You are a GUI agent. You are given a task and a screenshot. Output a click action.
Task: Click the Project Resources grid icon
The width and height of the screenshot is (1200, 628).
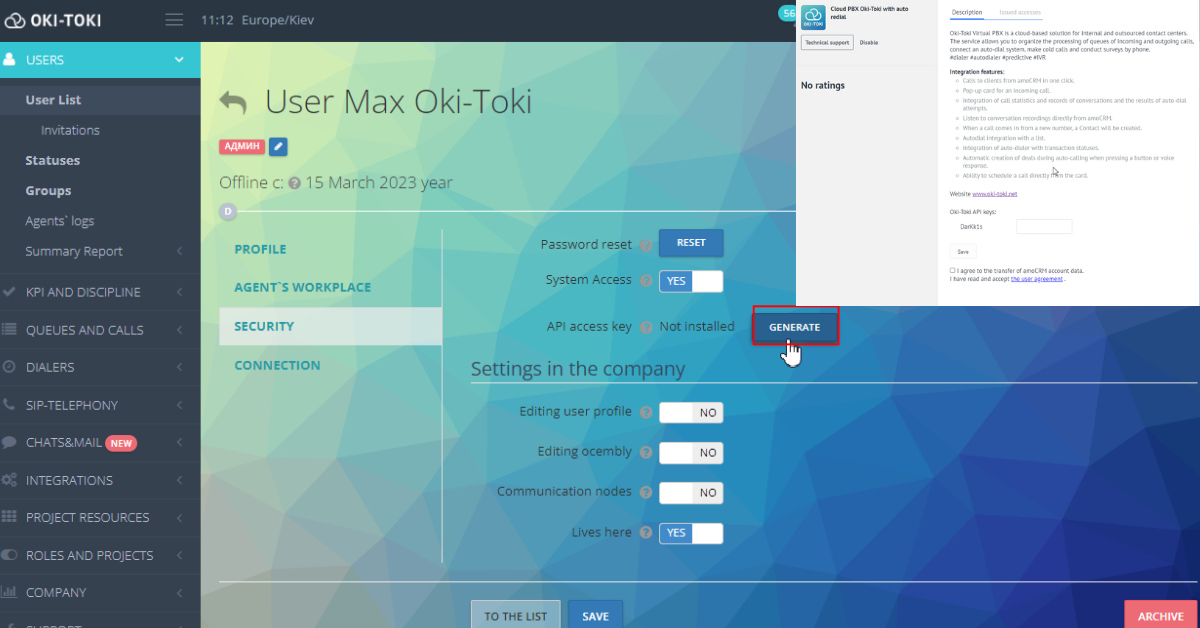(9, 517)
